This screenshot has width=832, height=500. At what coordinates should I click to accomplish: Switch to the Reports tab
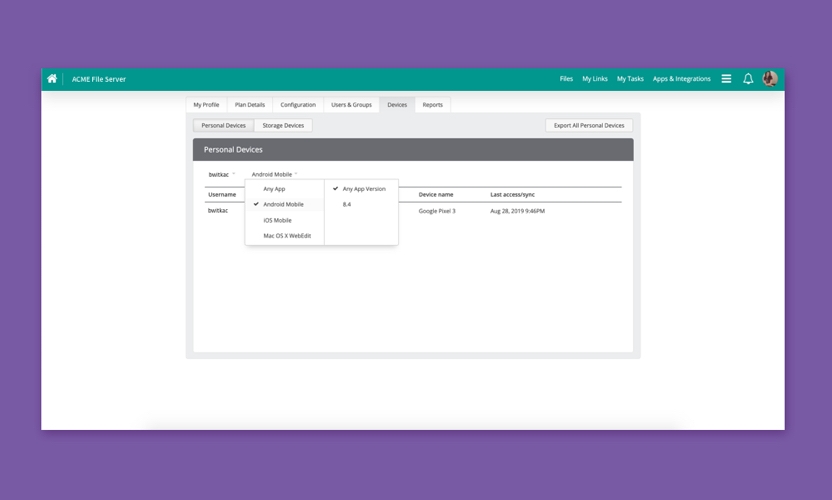click(x=432, y=105)
